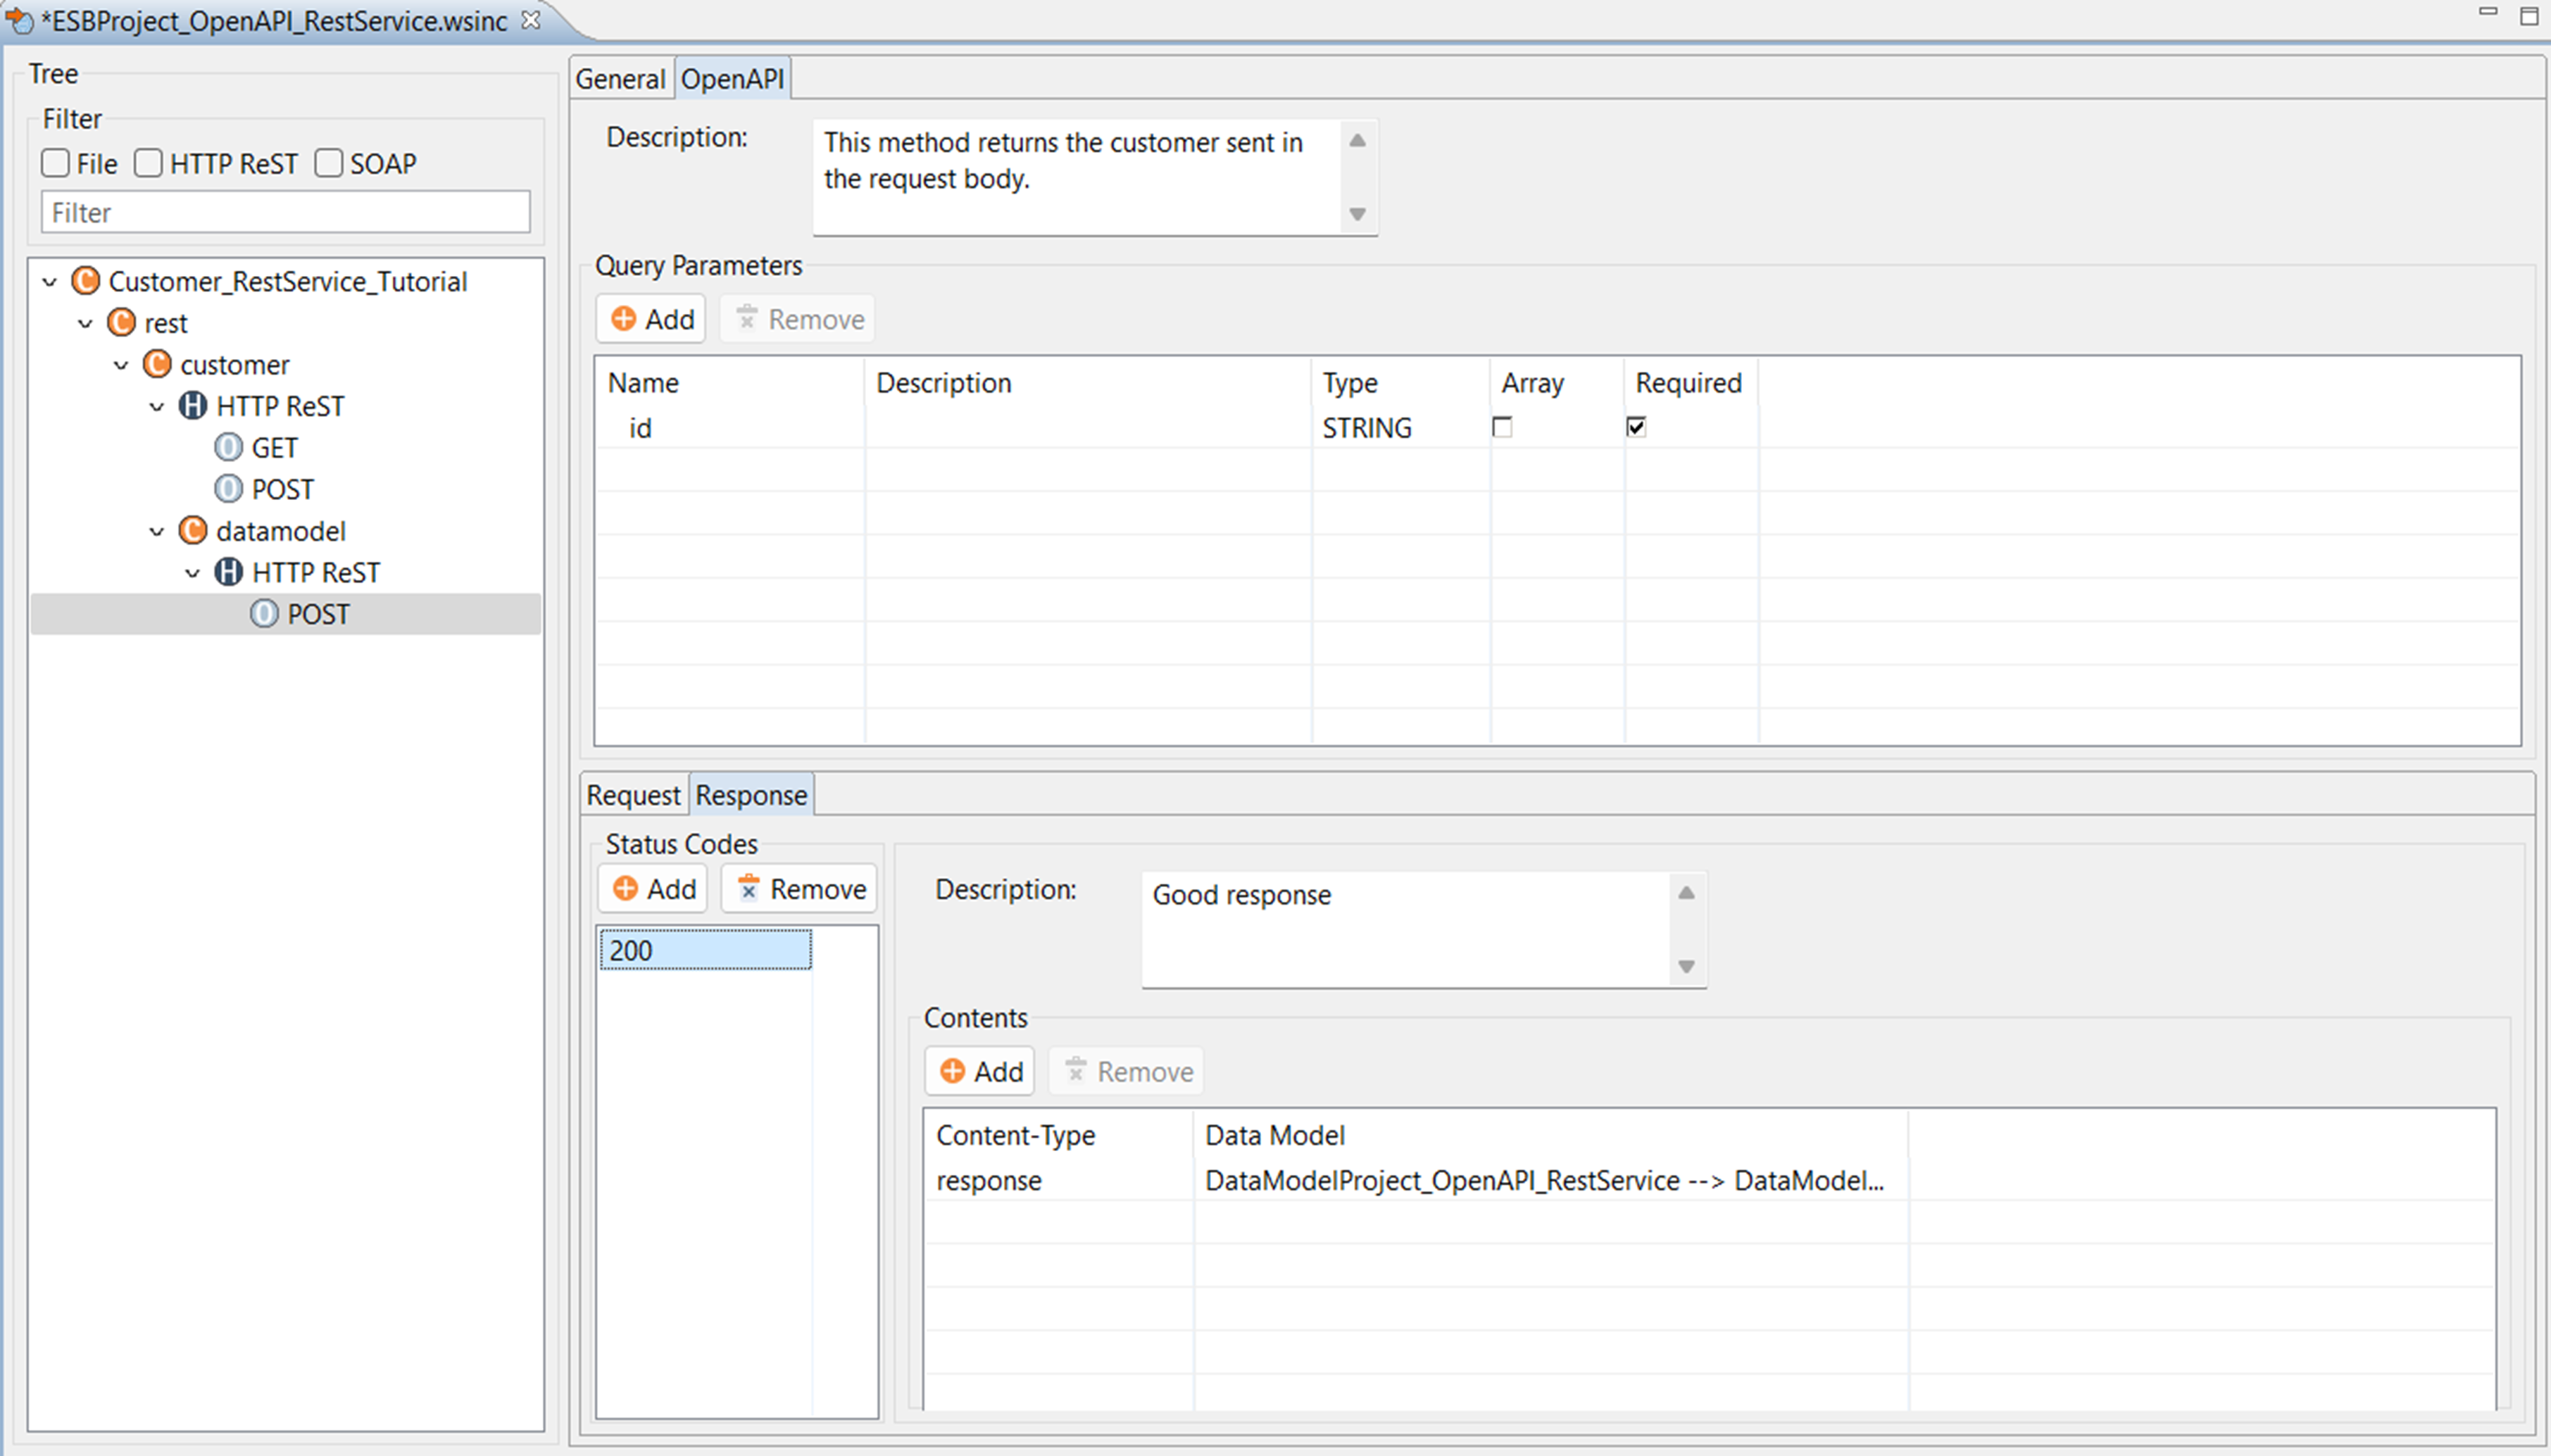Add a new query parameter
2551x1456 pixels.
[x=652, y=319]
